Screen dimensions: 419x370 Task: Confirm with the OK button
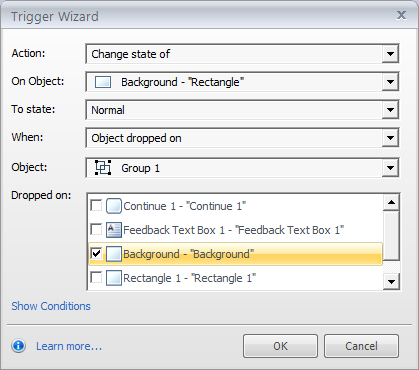point(280,346)
